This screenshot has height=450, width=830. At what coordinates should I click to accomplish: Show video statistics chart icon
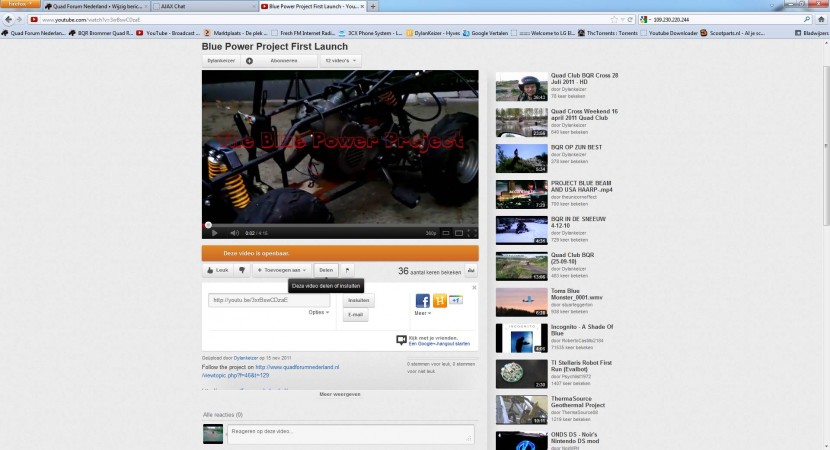coord(471,270)
